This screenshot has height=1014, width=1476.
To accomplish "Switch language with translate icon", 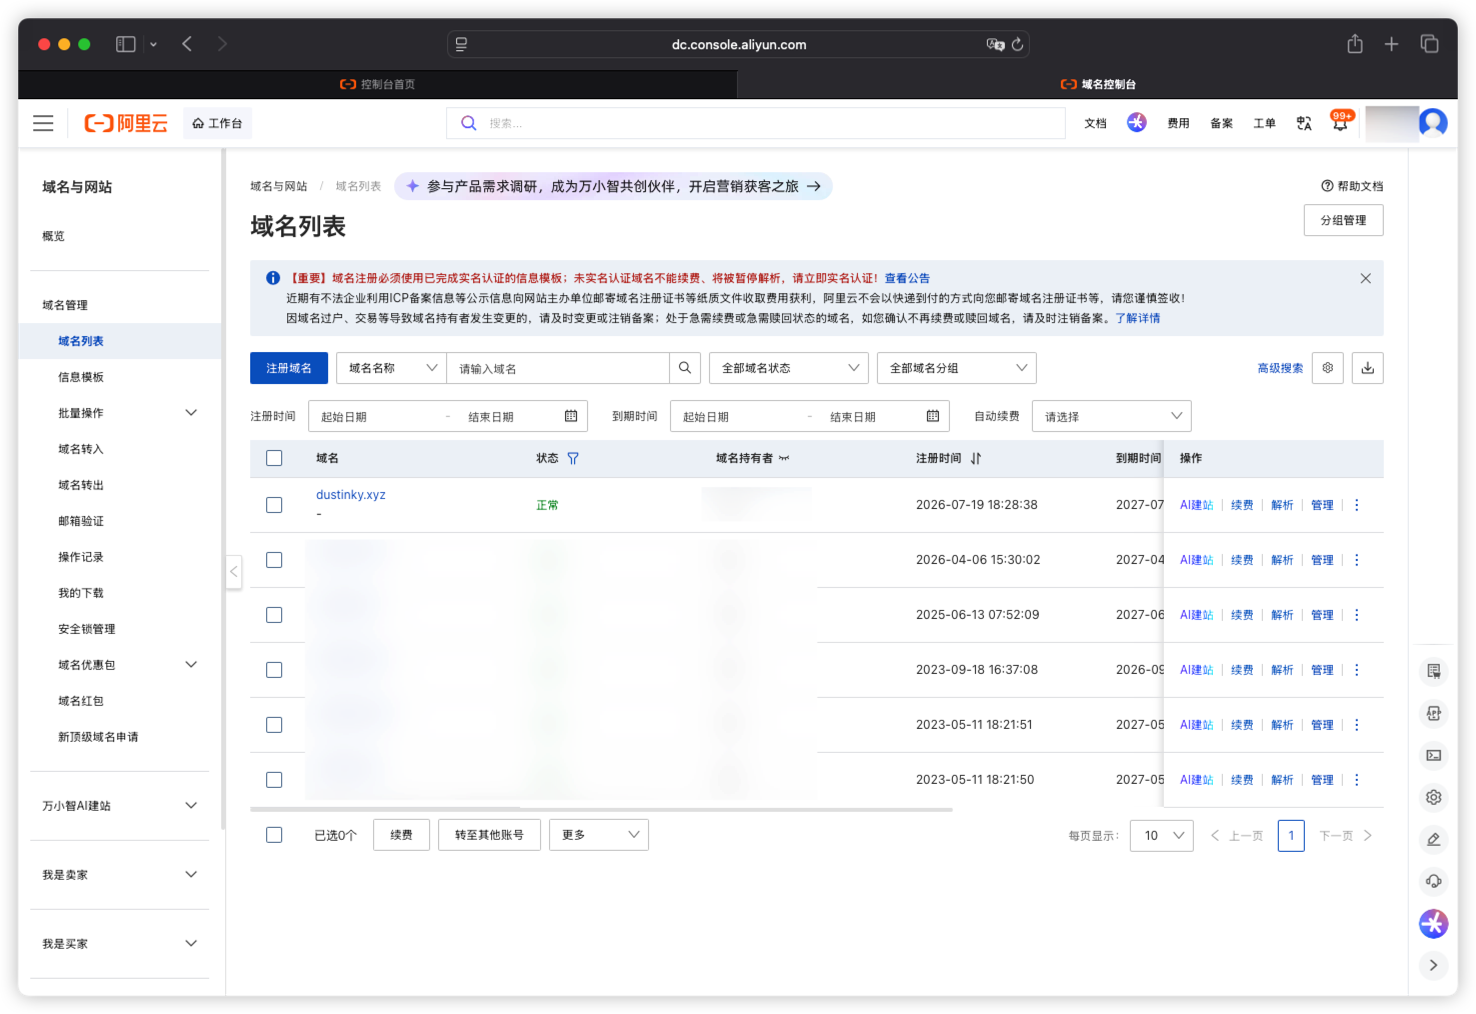I will pos(1304,123).
